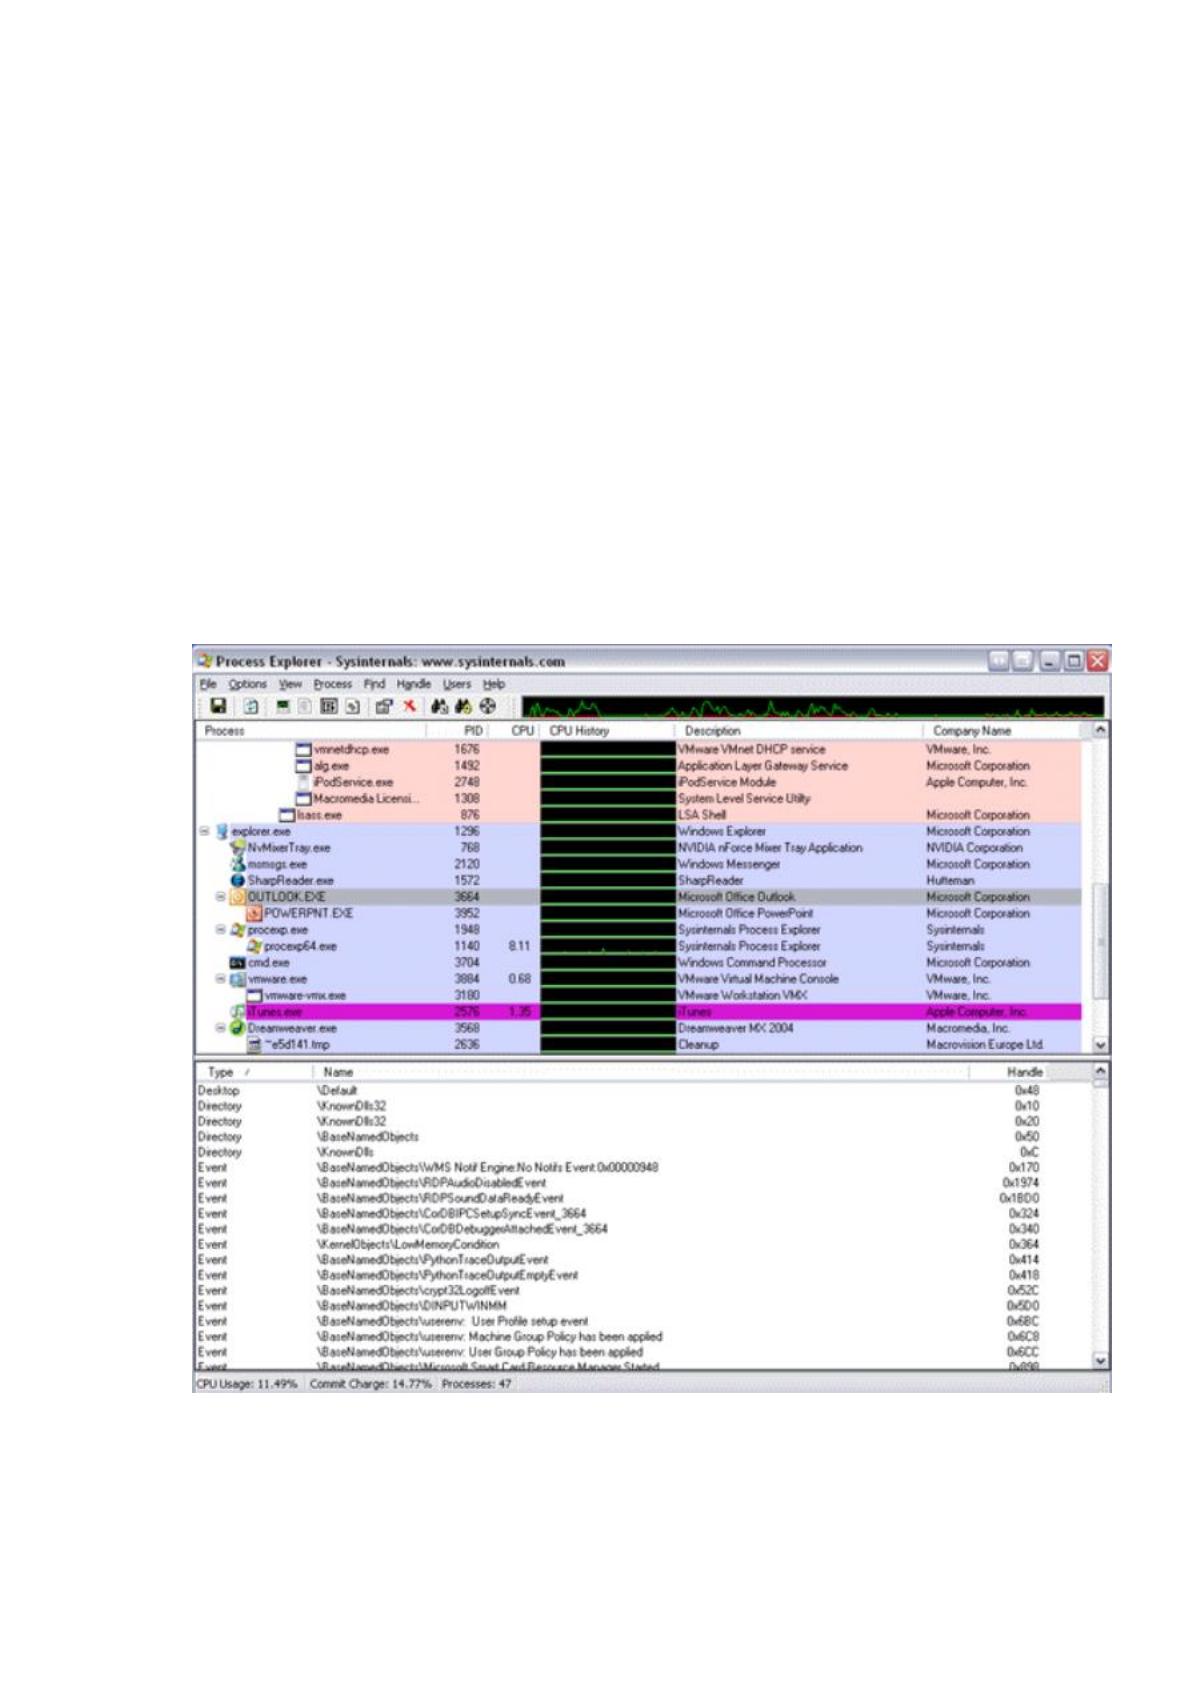Select the iTunes.exe process row
Screen dimensions: 1191x1684
(638, 1012)
